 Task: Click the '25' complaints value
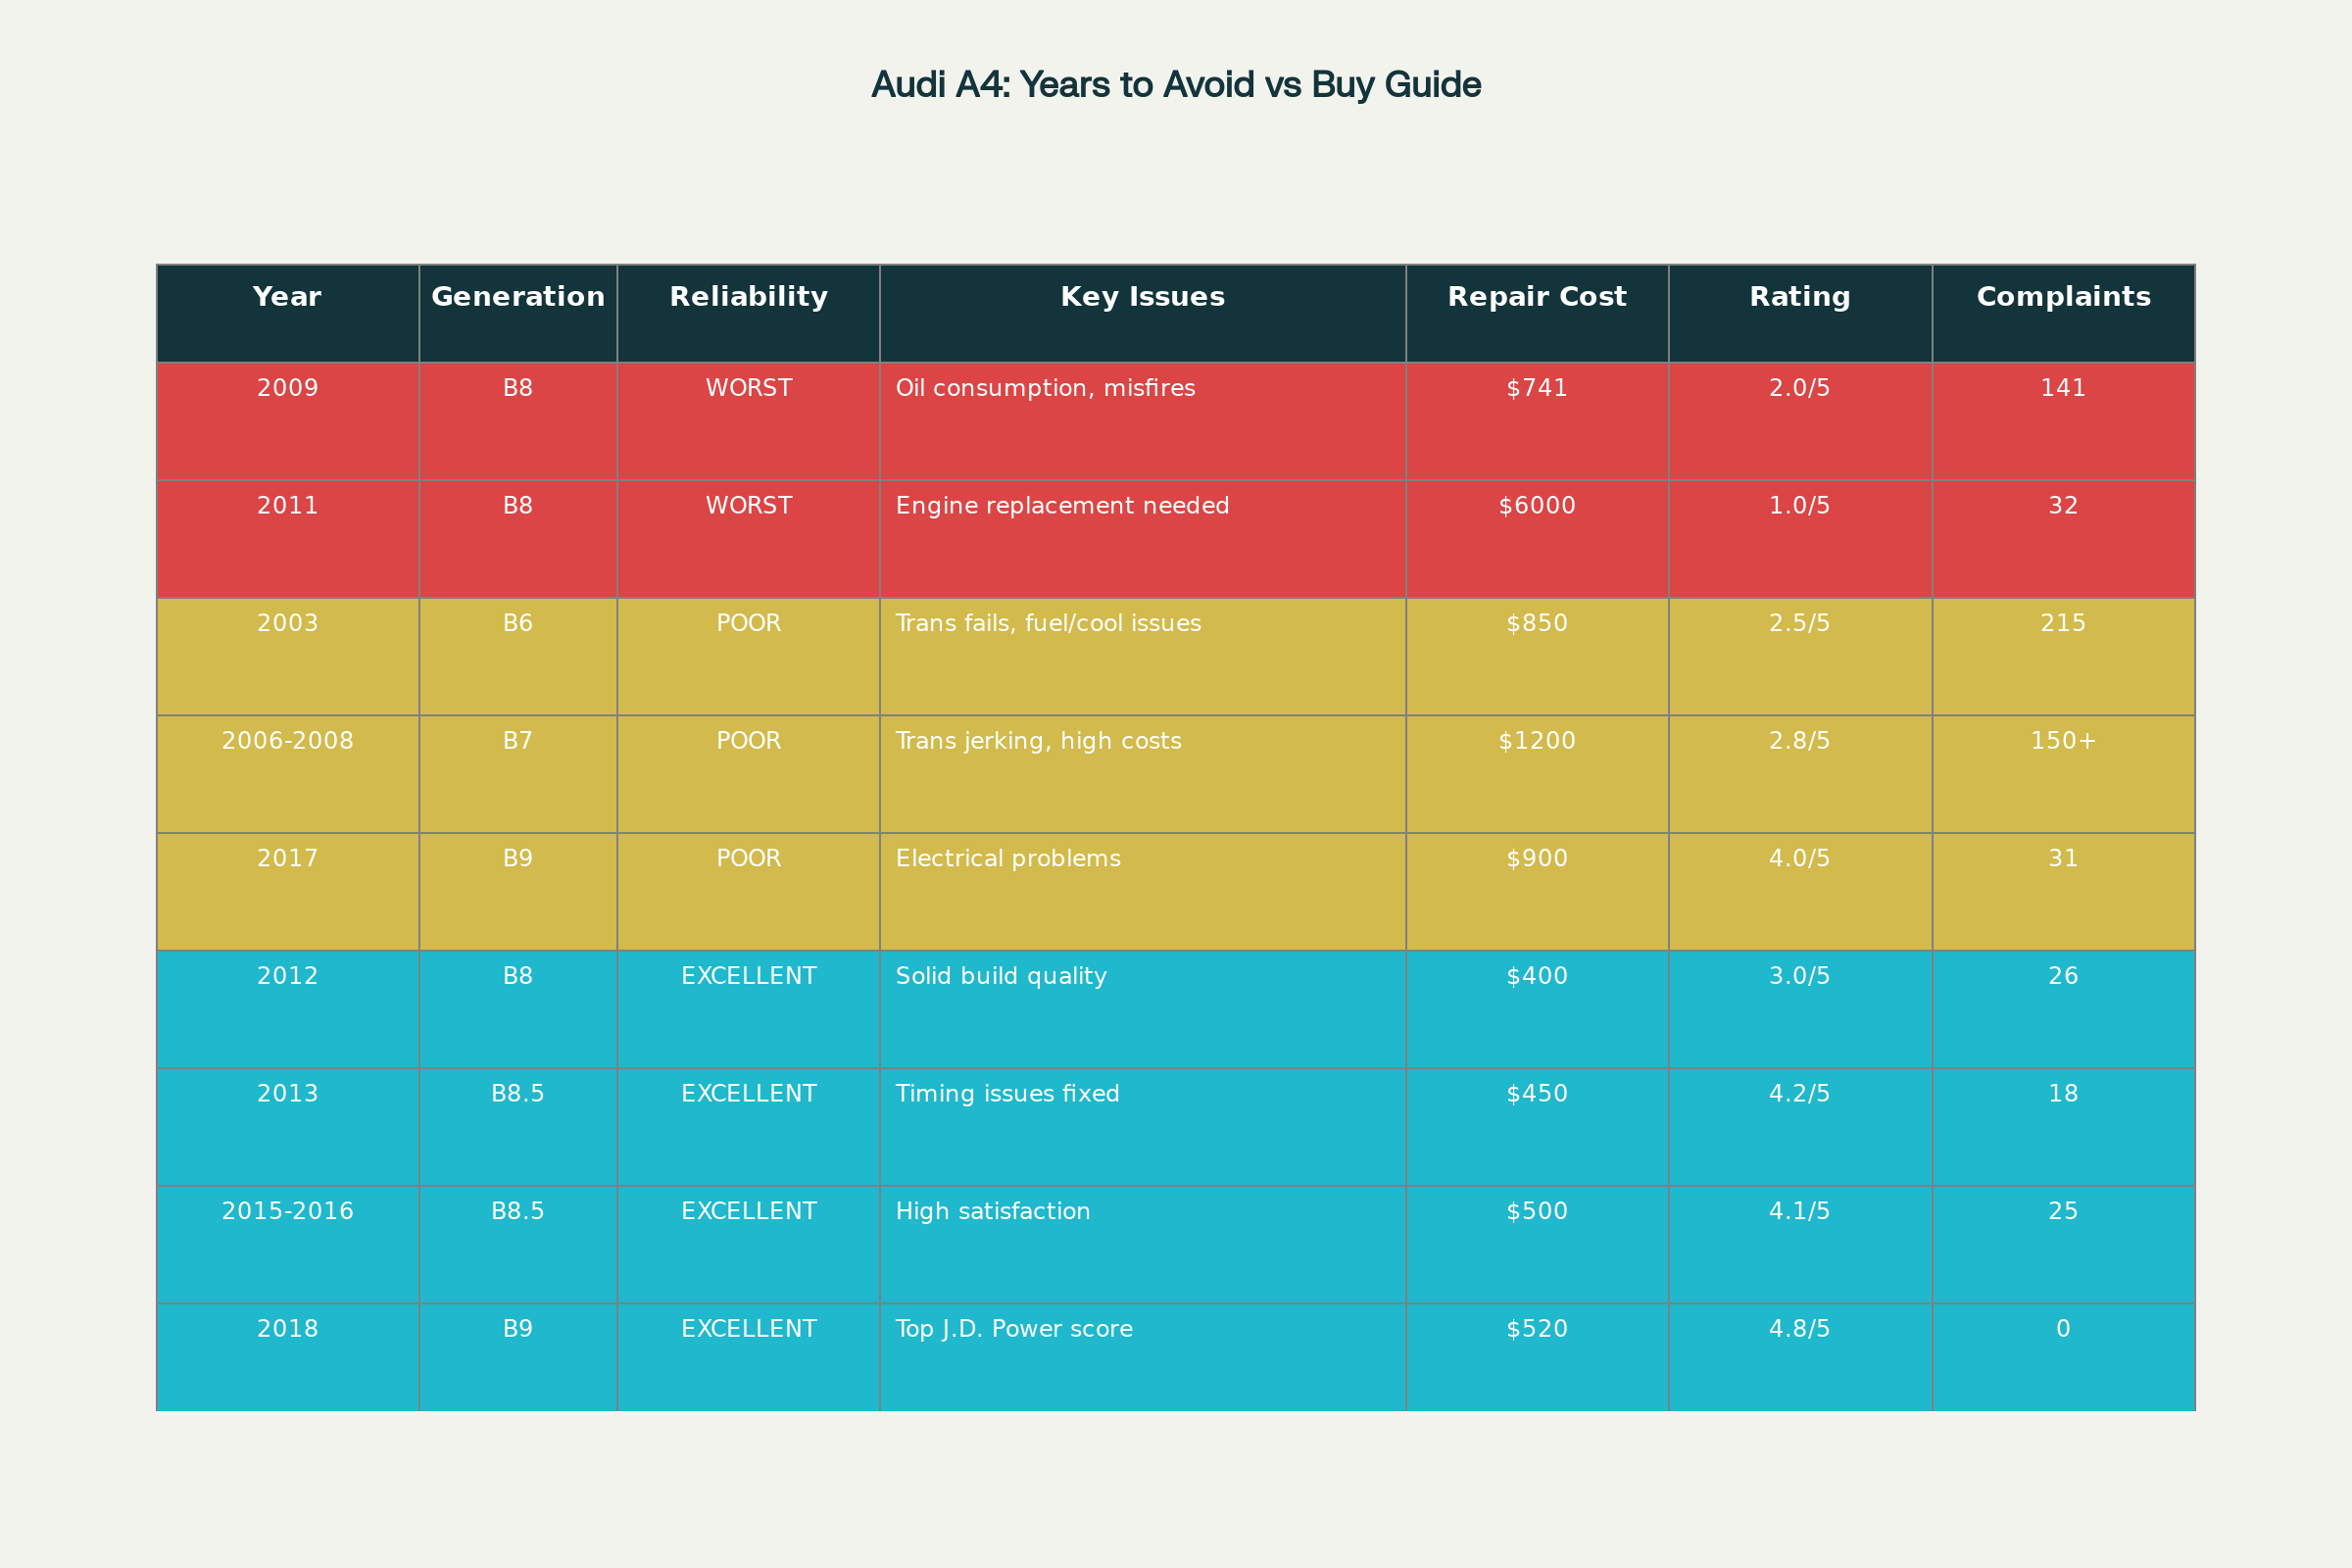point(2064,1212)
